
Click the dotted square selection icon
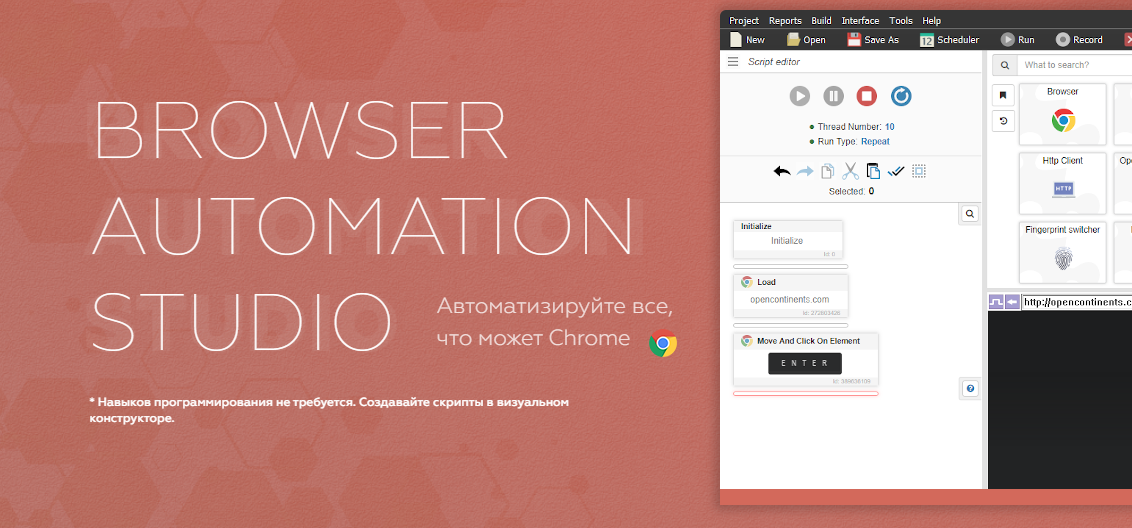[x=919, y=171]
